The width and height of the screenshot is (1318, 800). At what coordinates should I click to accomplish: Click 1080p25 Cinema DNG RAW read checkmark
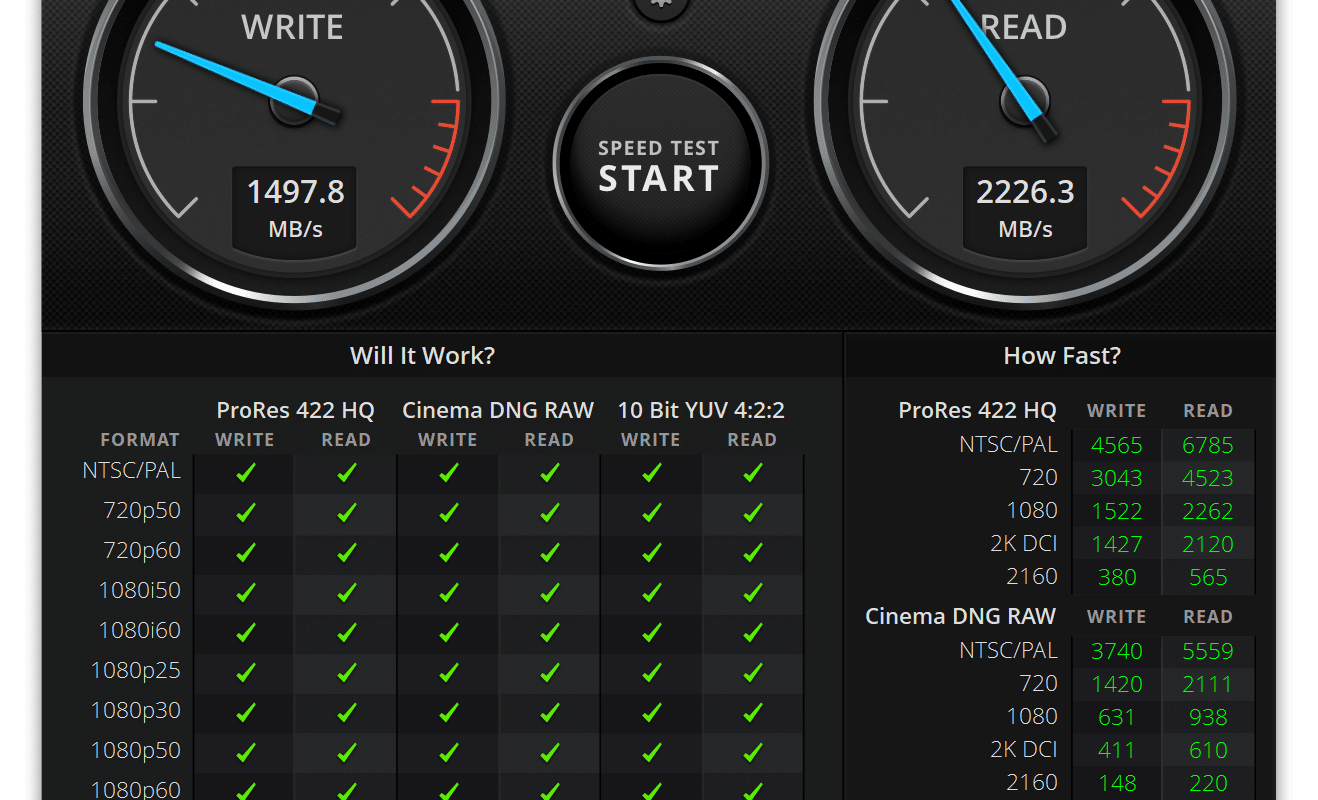[549, 672]
